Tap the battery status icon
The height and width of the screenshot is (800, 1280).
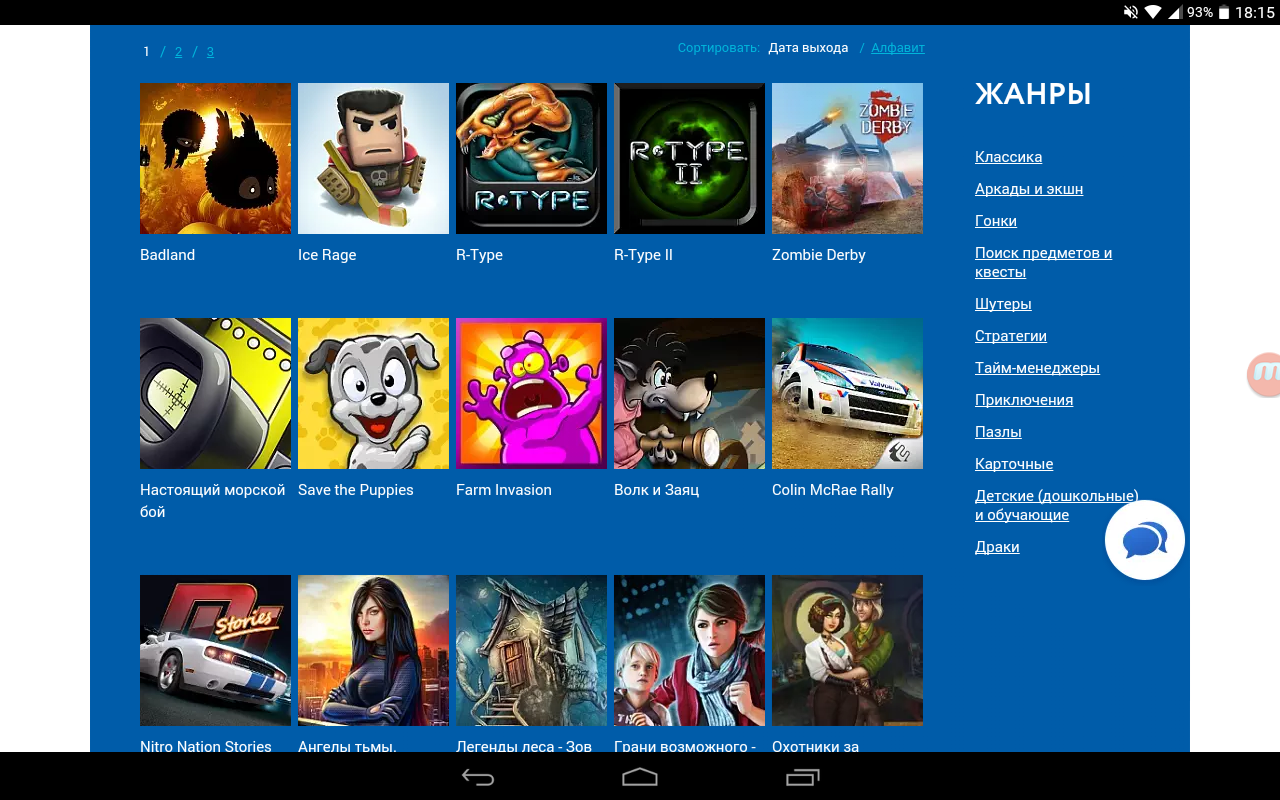click(x=1226, y=12)
